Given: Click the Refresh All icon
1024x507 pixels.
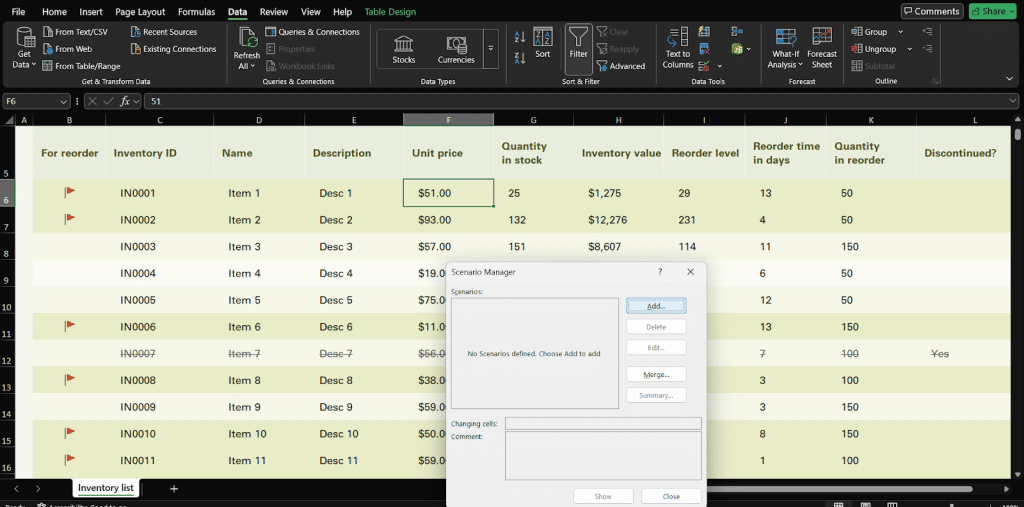Looking at the screenshot, I should [x=247, y=38].
